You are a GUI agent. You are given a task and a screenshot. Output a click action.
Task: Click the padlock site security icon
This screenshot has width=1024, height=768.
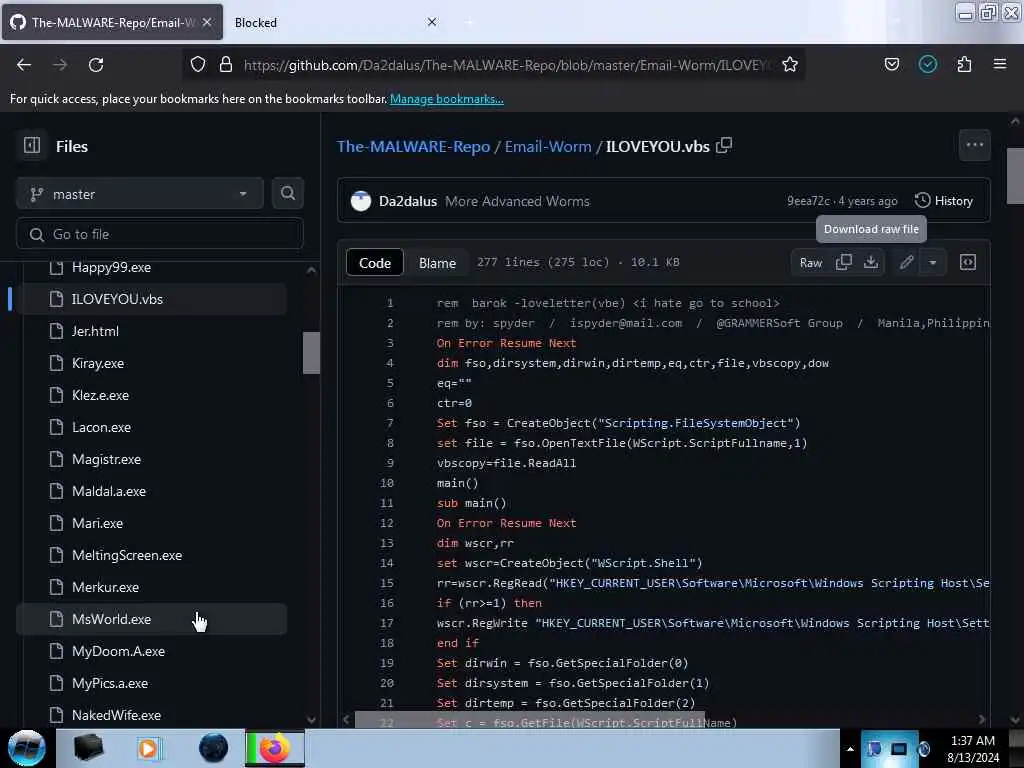[225, 64]
